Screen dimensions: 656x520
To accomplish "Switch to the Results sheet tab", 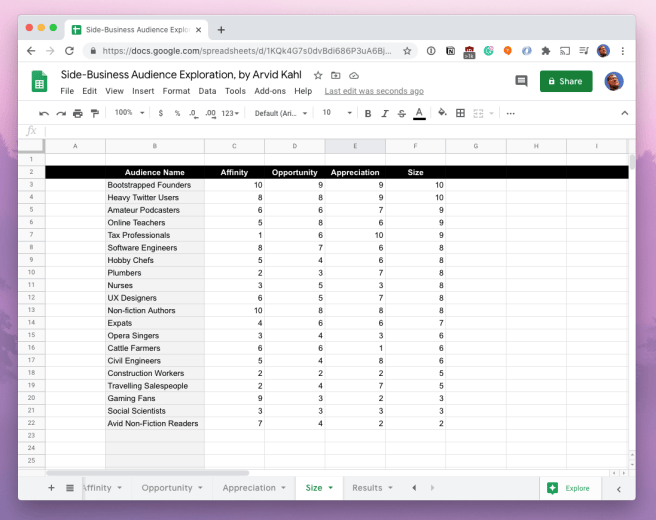I will click(367, 488).
